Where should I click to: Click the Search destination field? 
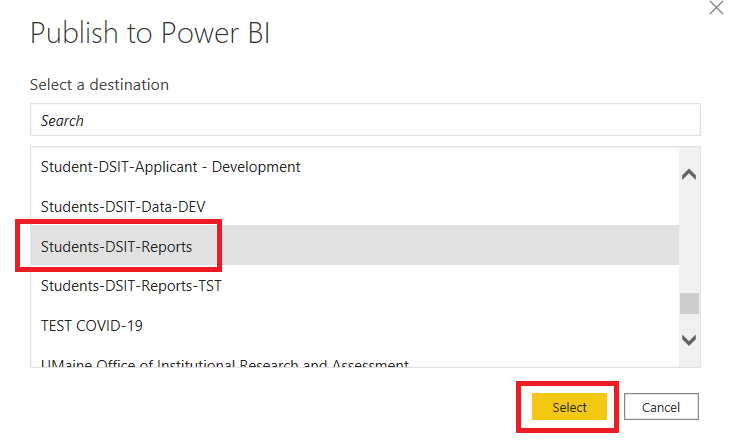point(365,120)
